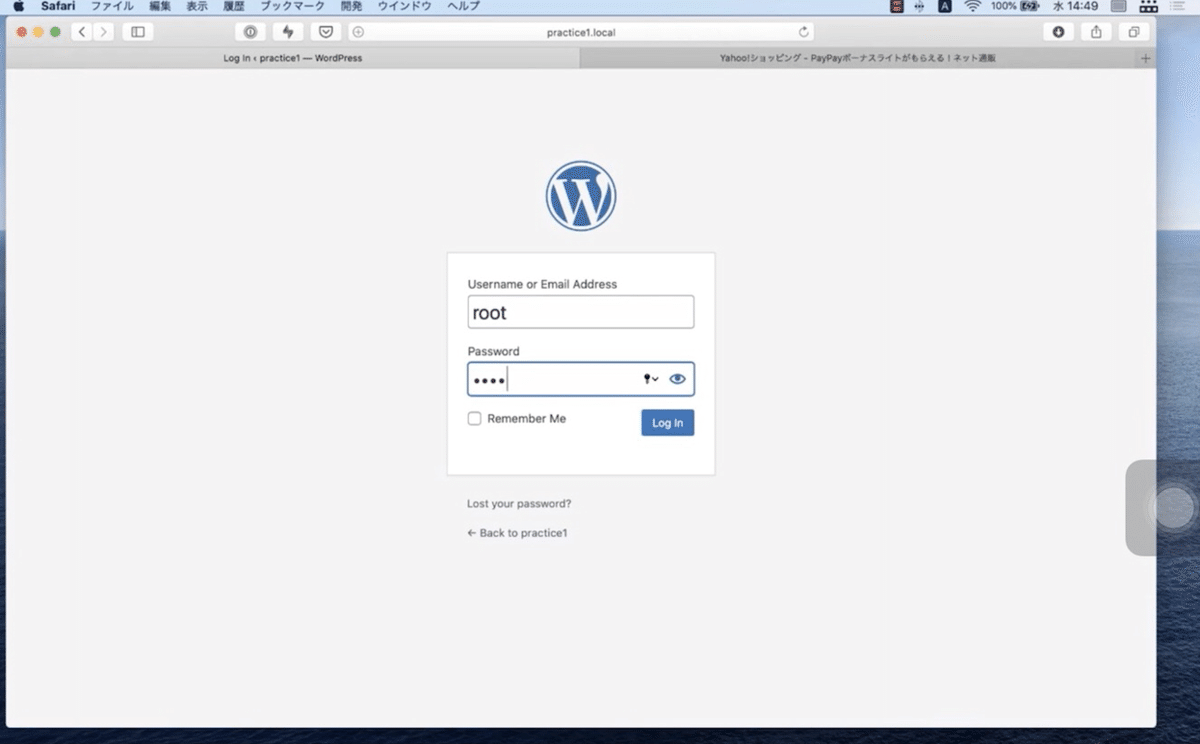Viewport: 1200px width, 744px height.
Task: Go forward using Safari's forward arrow
Action: pyautogui.click(x=103, y=32)
